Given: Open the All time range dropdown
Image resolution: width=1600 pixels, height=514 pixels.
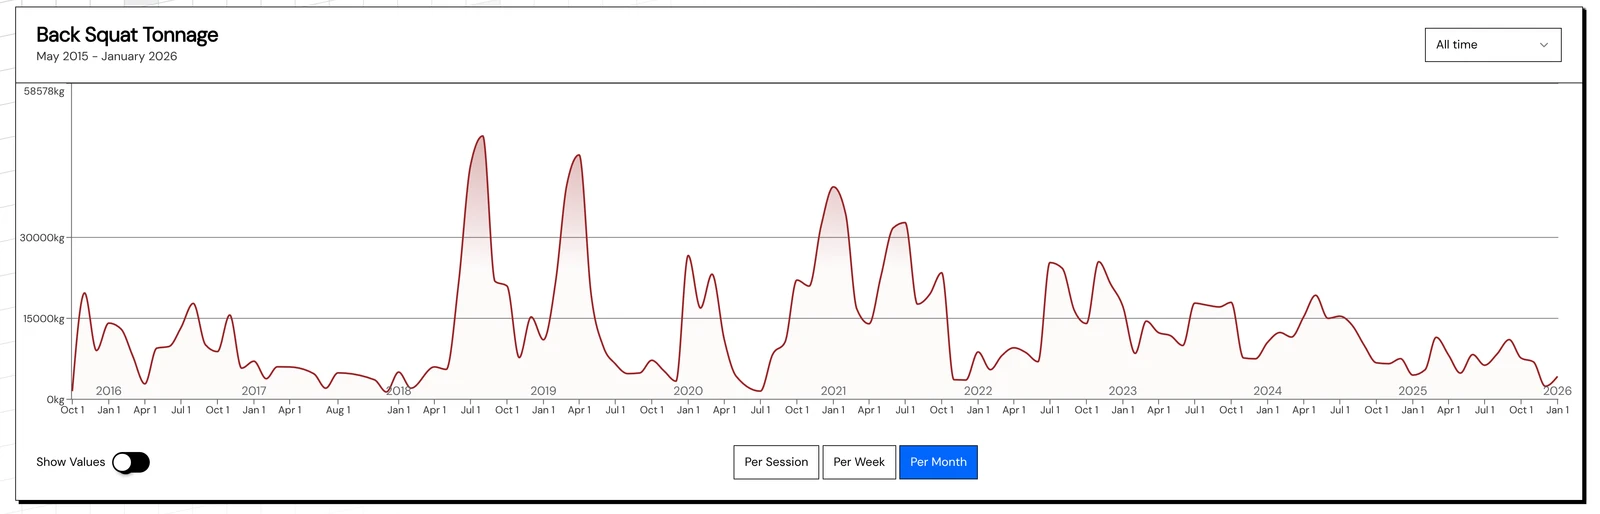Looking at the screenshot, I should pyautogui.click(x=1492, y=45).
